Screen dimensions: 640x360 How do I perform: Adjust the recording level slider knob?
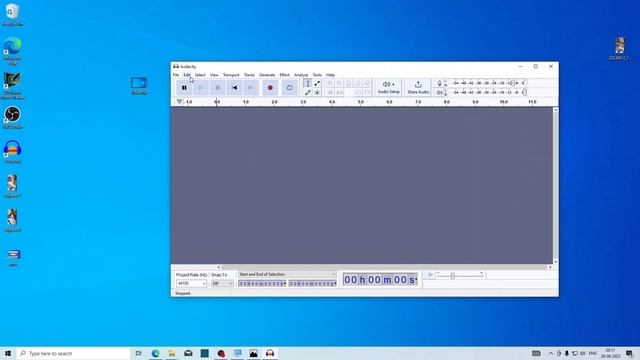tap(513, 83)
